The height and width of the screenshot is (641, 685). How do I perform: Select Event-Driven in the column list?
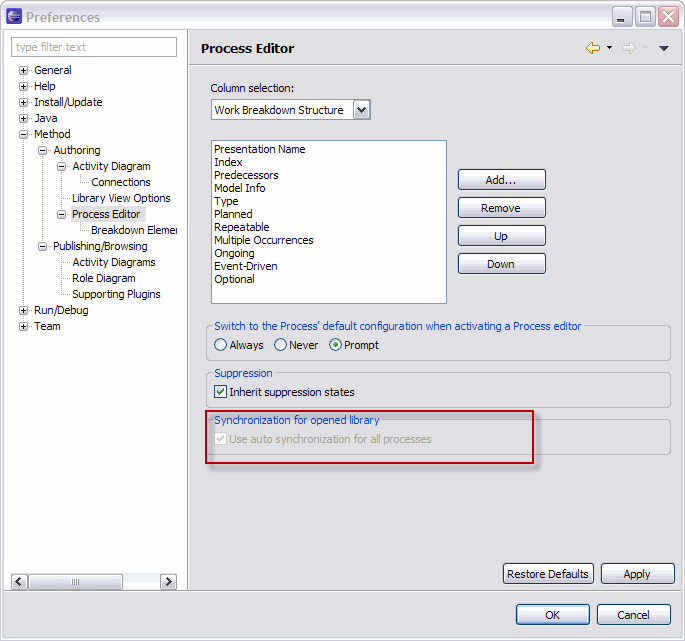[246, 266]
